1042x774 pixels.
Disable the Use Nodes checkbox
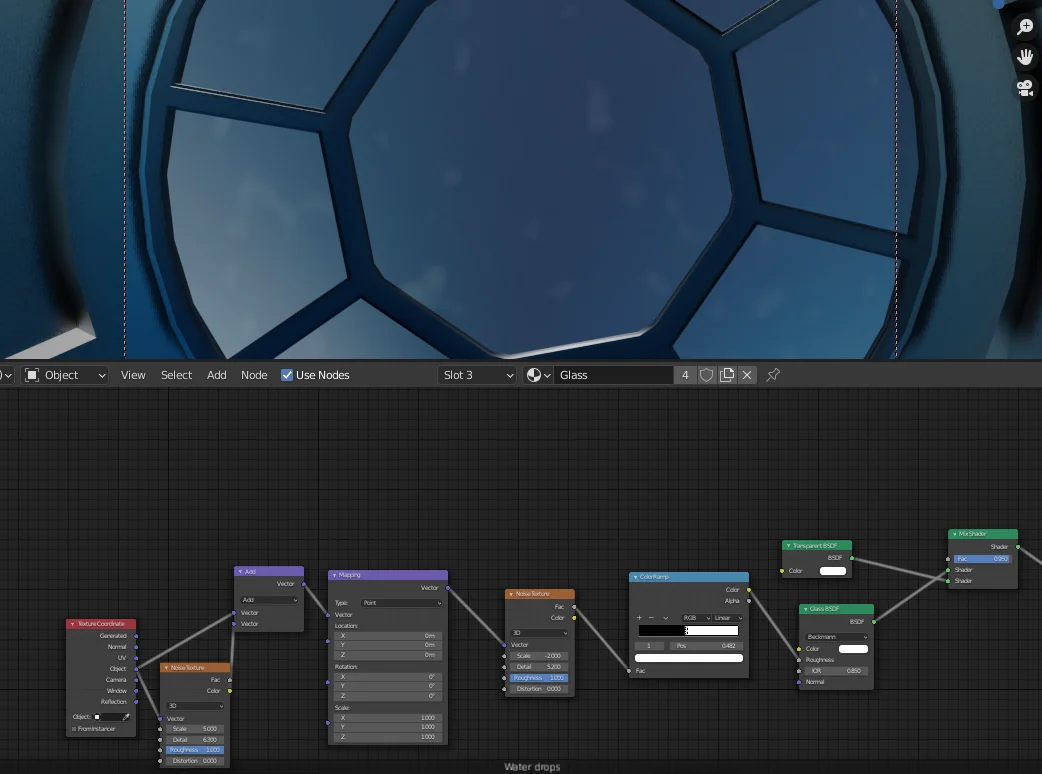pyautogui.click(x=287, y=375)
